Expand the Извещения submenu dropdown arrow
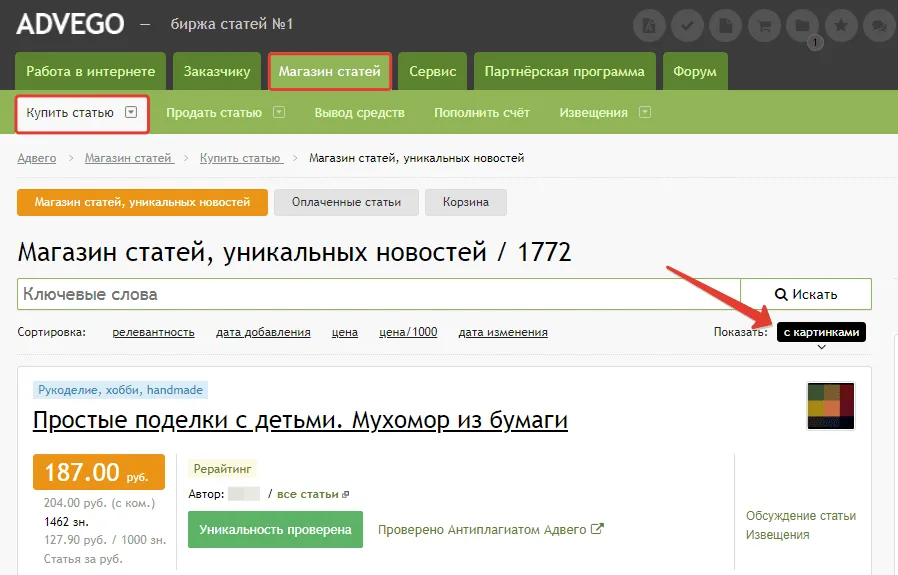Image resolution: width=898 pixels, height=575 pixels. 645,112
